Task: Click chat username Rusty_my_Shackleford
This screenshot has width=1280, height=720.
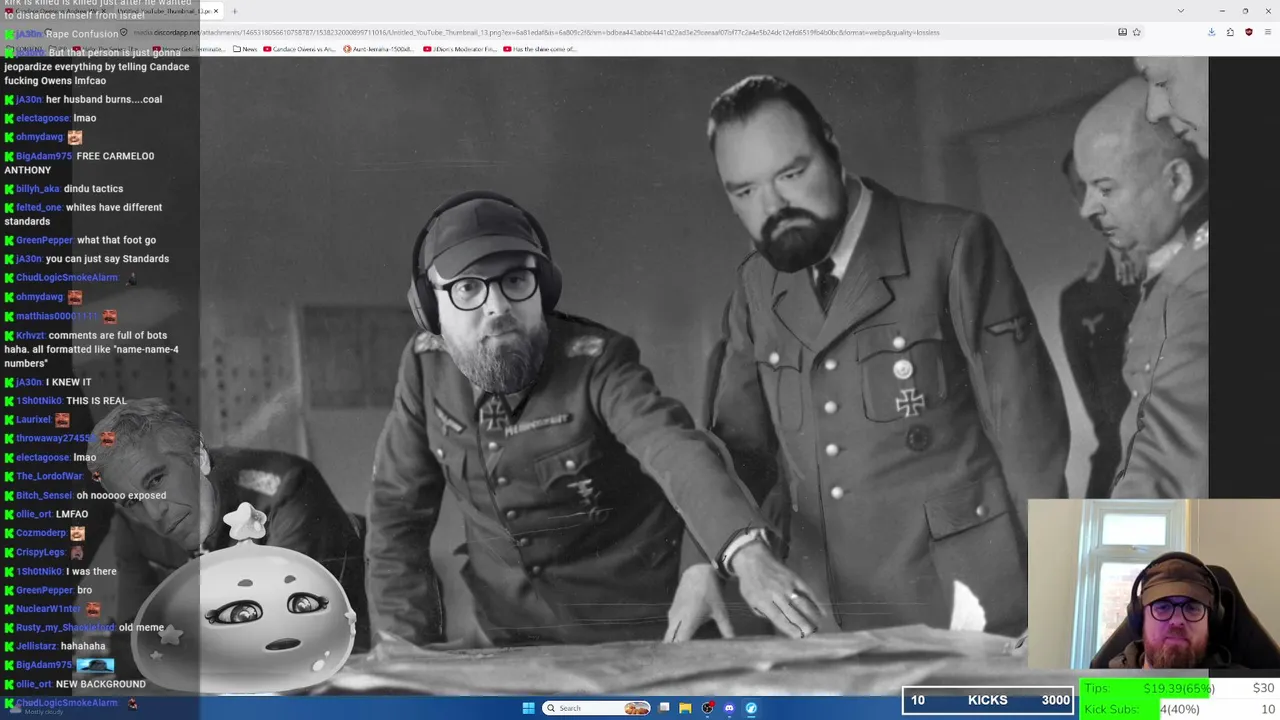Action: coord(66,628)
